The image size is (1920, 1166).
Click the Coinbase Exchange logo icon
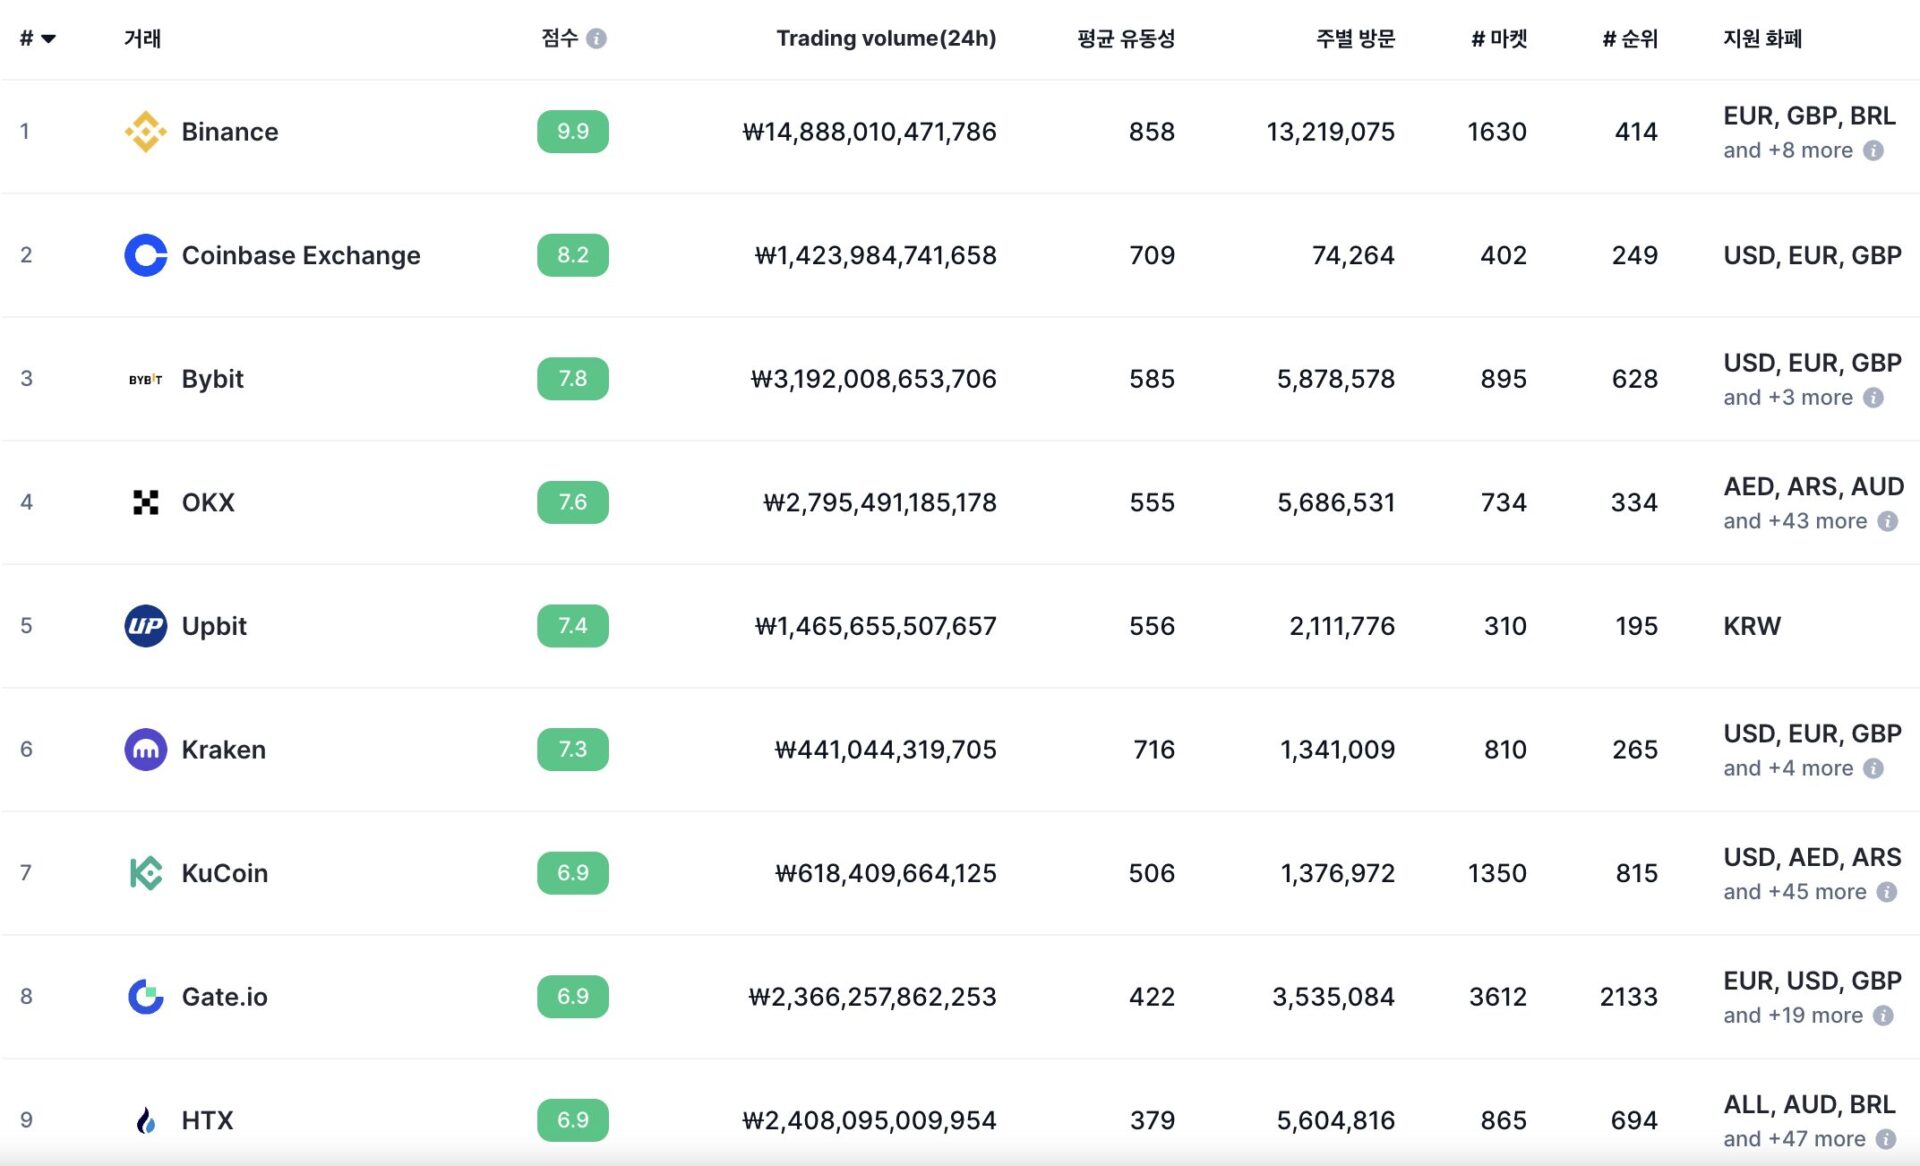[x=145, y=255]
